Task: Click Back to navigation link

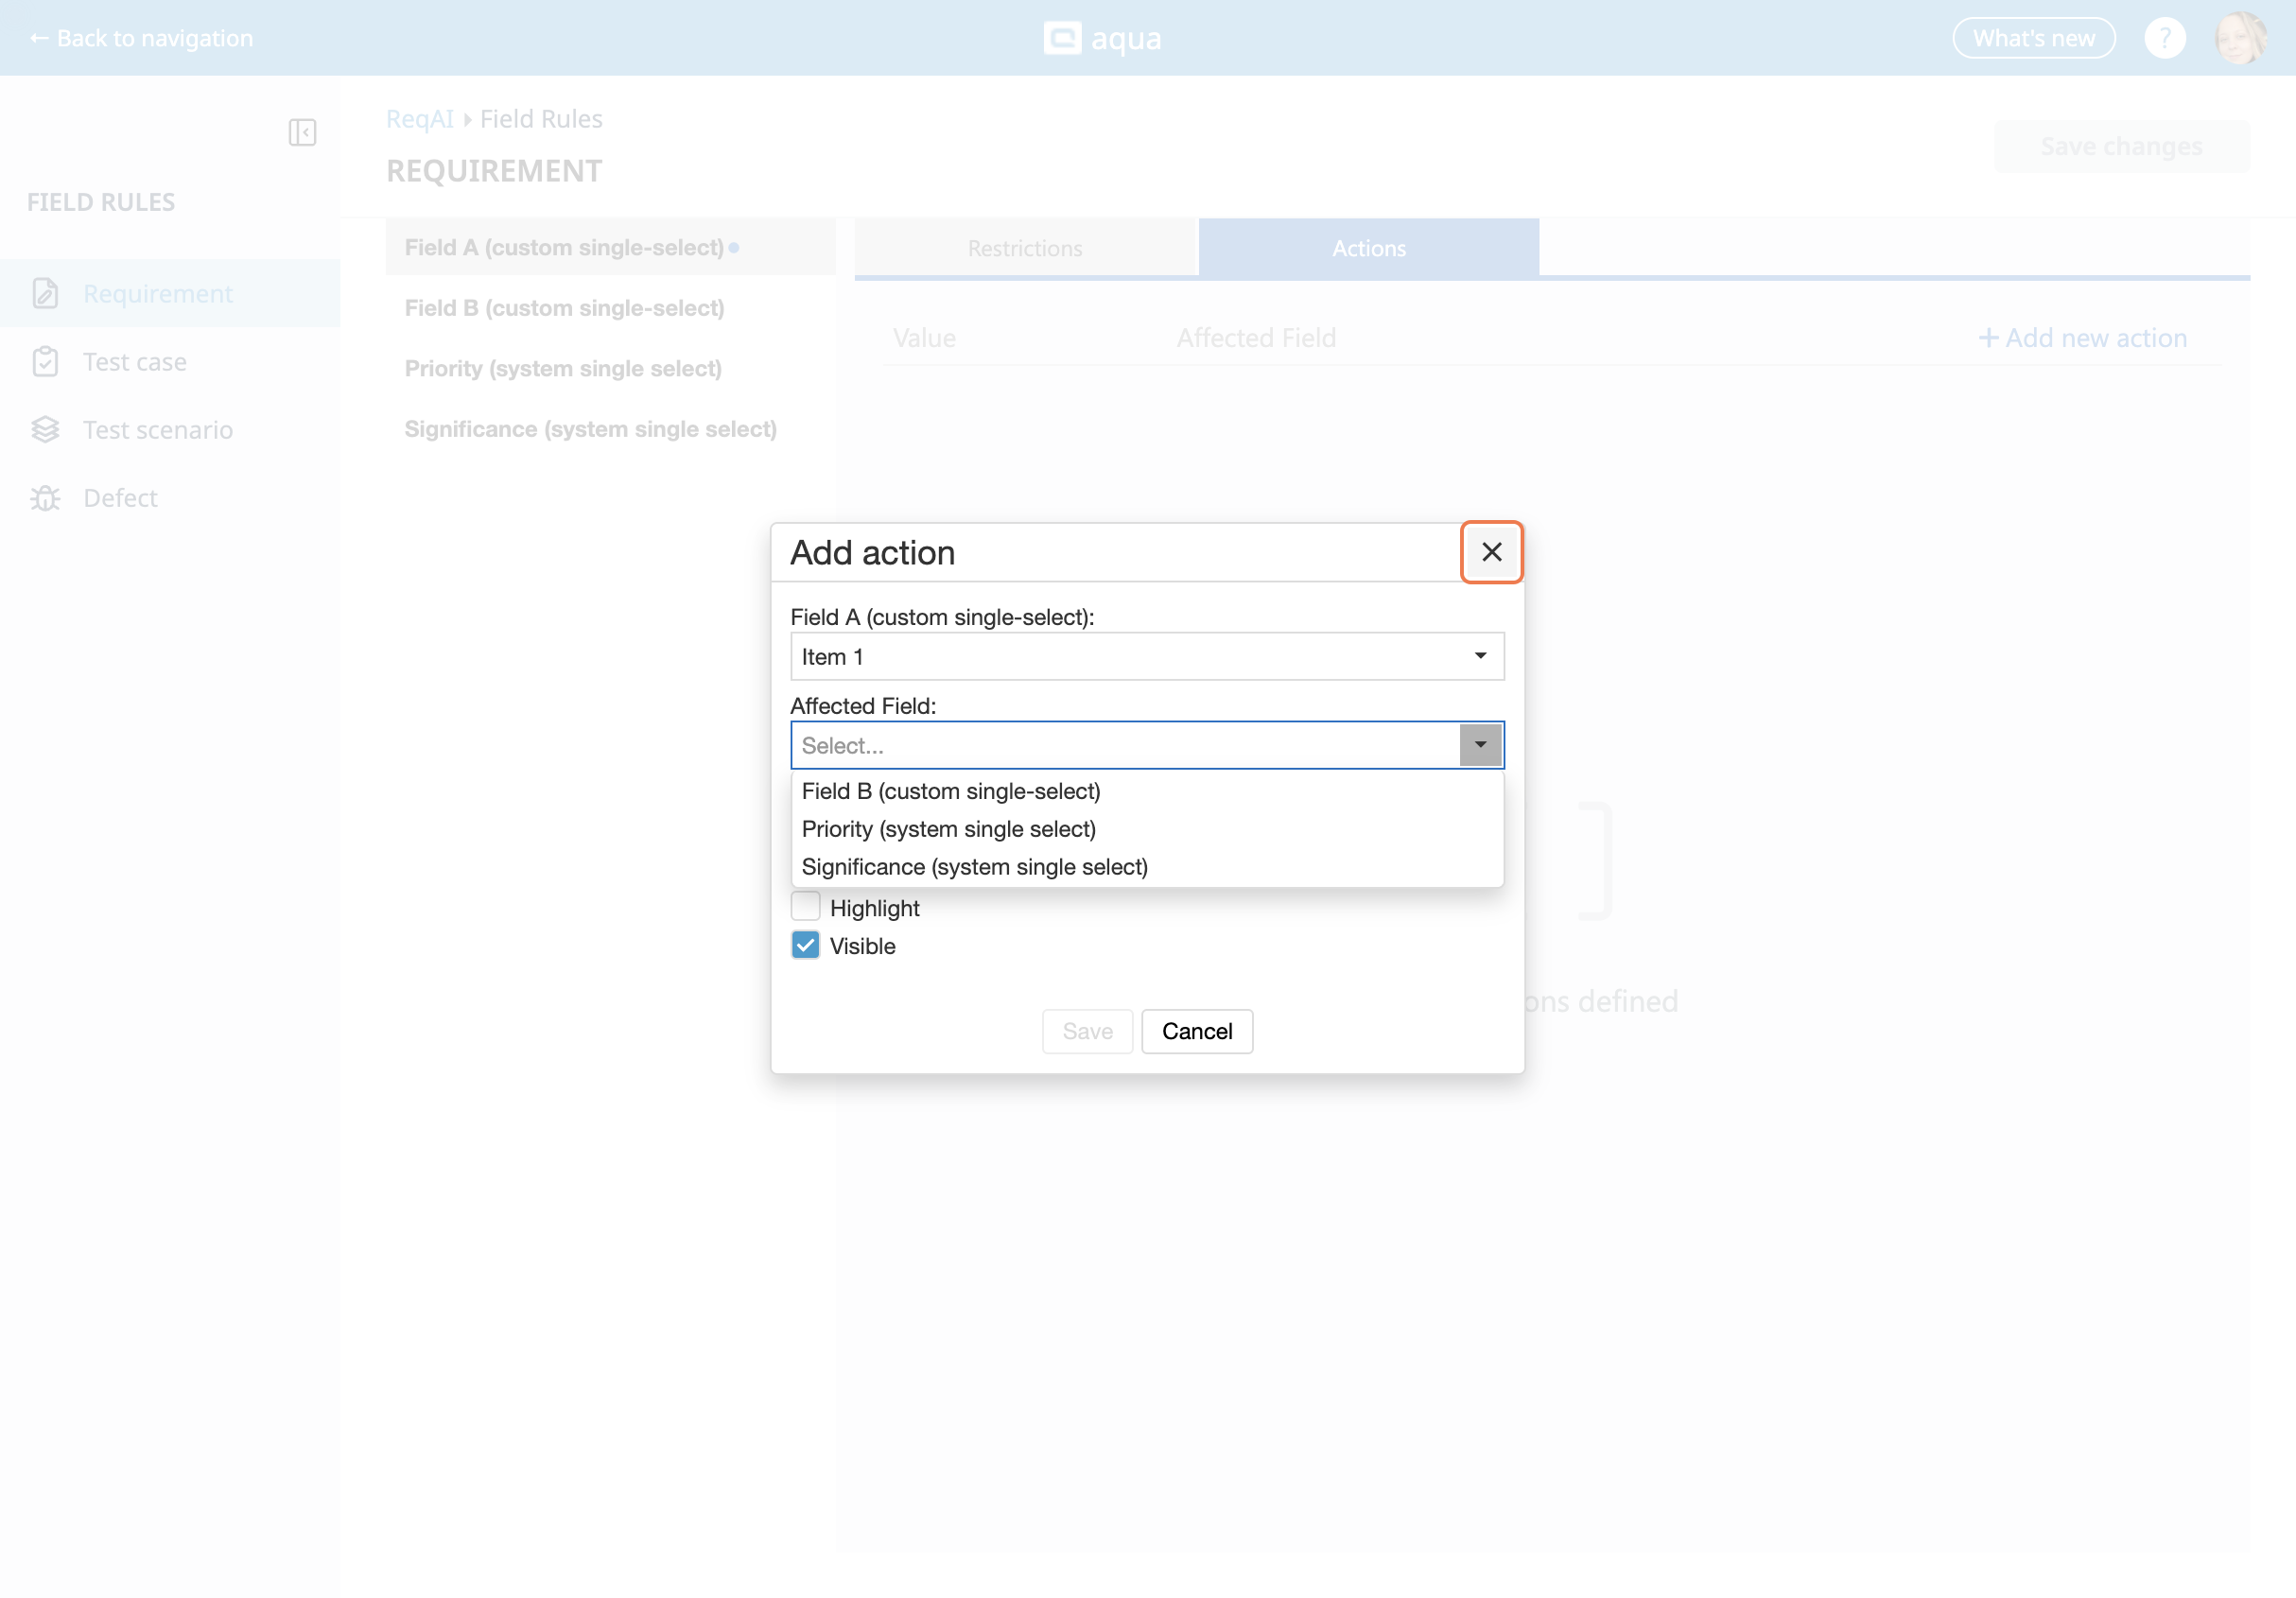Action: [x=141, y=38]
